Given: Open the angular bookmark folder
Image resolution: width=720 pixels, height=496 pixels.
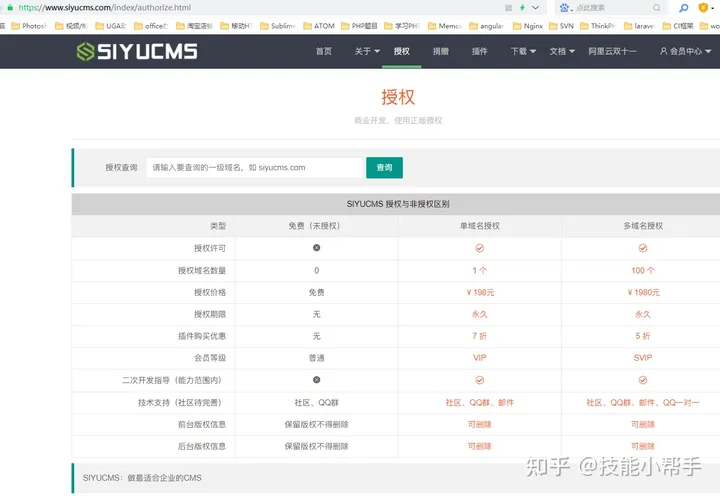Looking at the screenshot, I should [486, 26].
